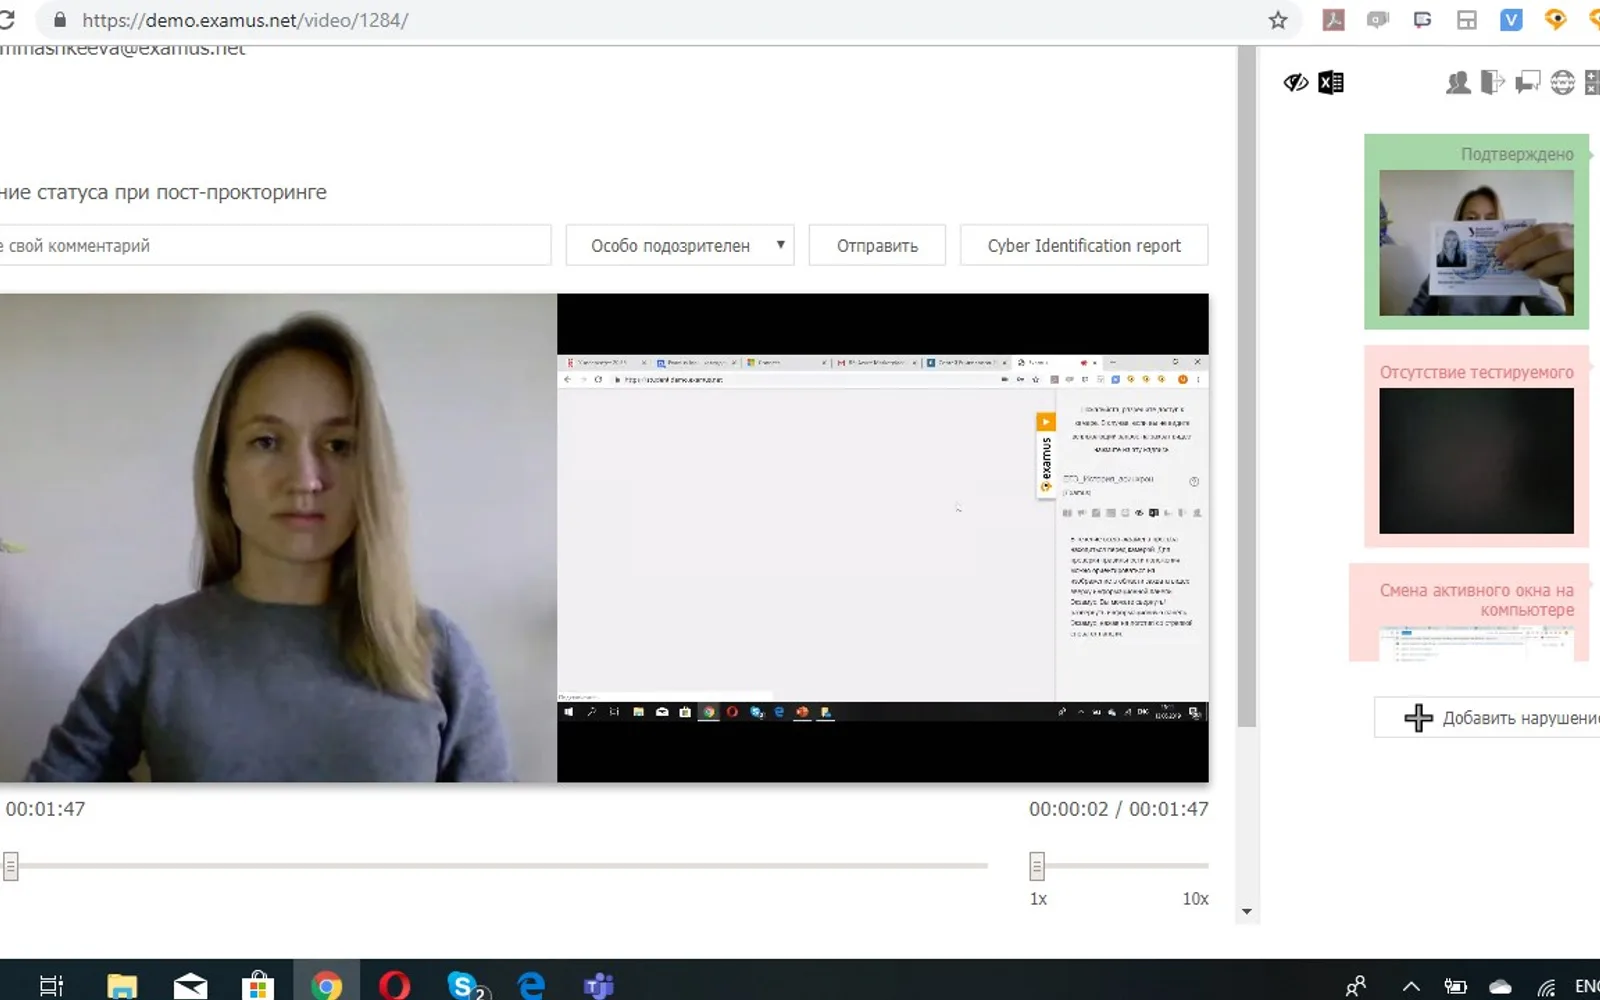Click the playback speed slider handle
Viewport: 1600px width, 1000px height.
pyautogui.click(x=1037, y=866)
